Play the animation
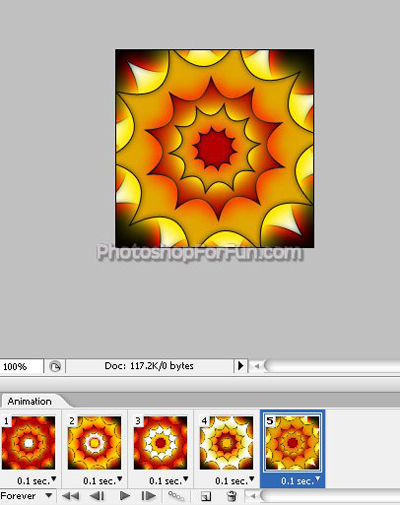The height and width of the screenshot is (505, 400). pyautogui.click(x=125, y=496)
